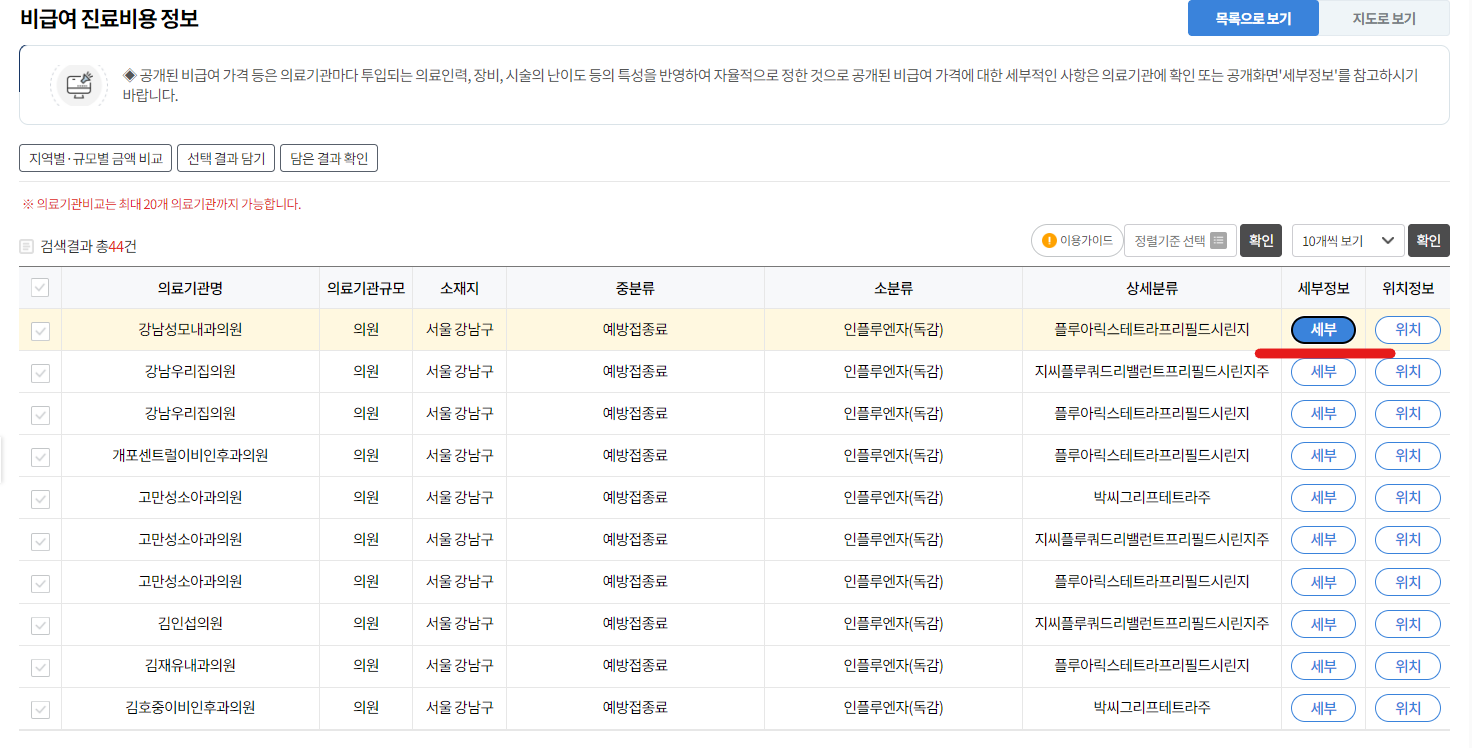The image size is (1472, 748).
Task: Click the chevron on the results-per-page selector
Action: (1386, 240)
